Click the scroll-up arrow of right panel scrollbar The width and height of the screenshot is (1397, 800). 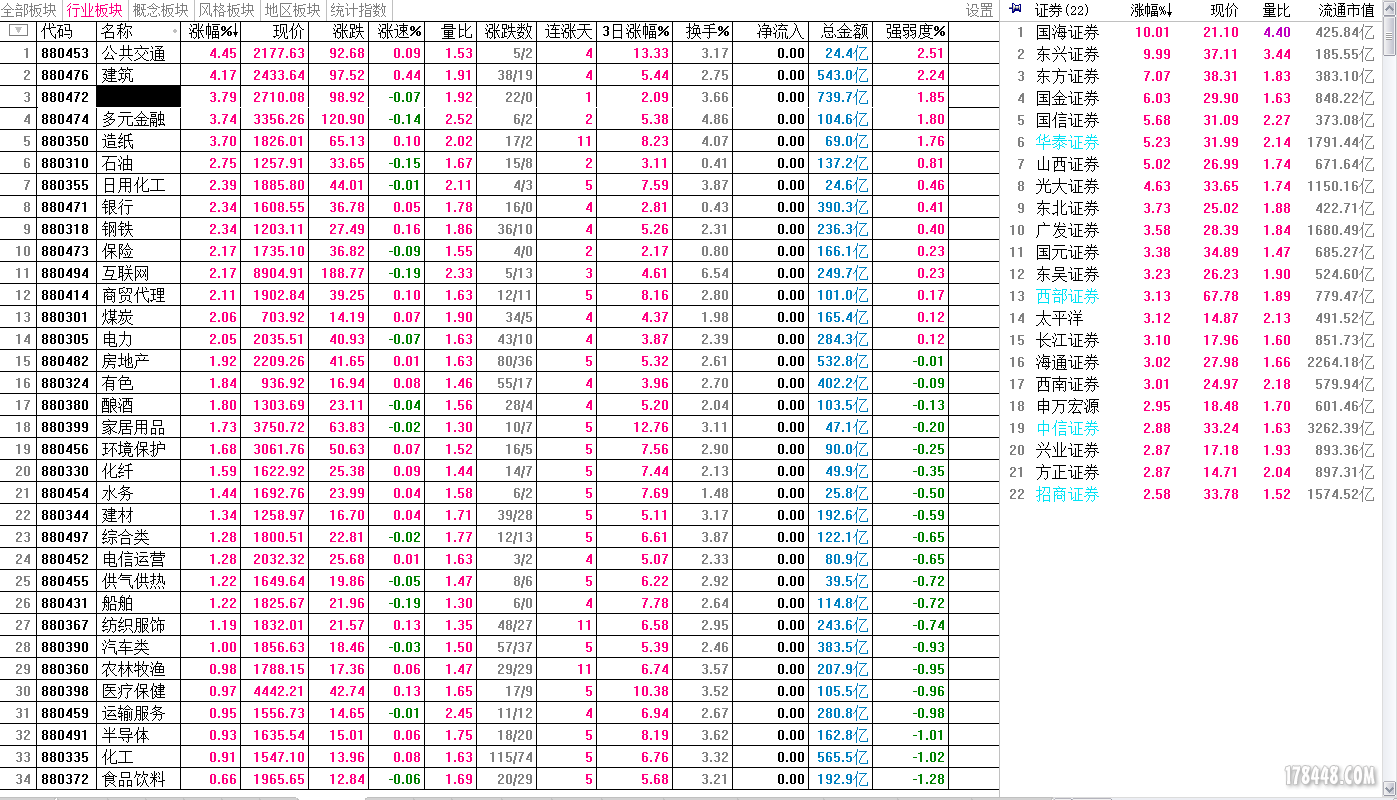(1390, 7)
